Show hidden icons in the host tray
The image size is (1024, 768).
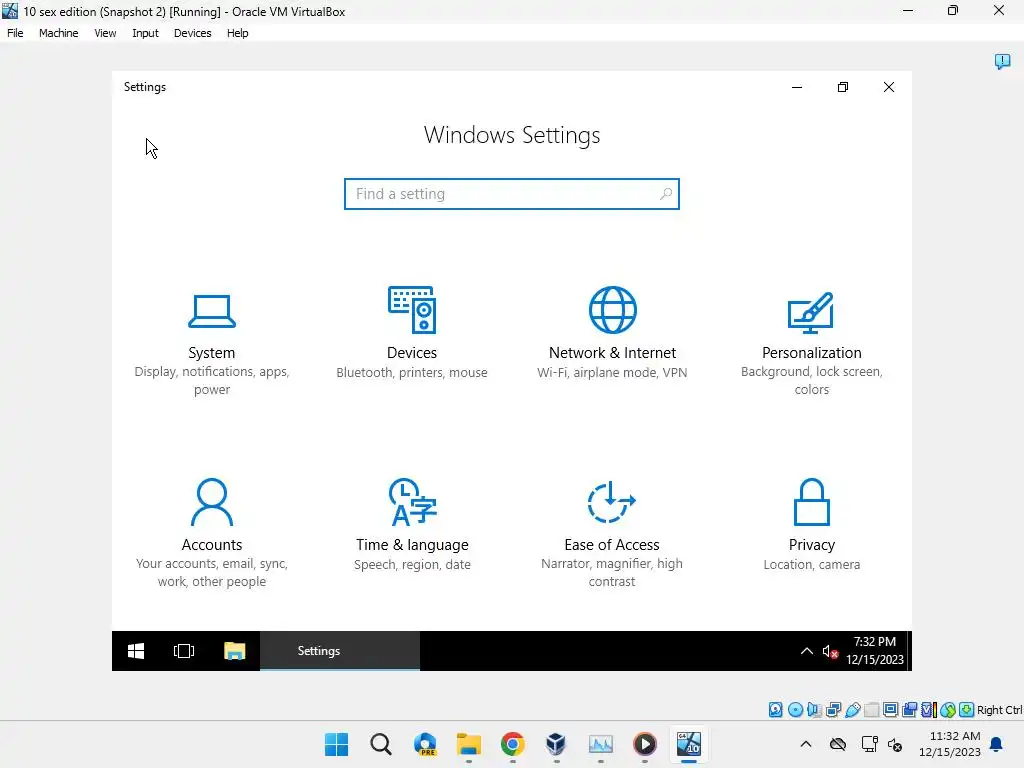tap(806, 744)
